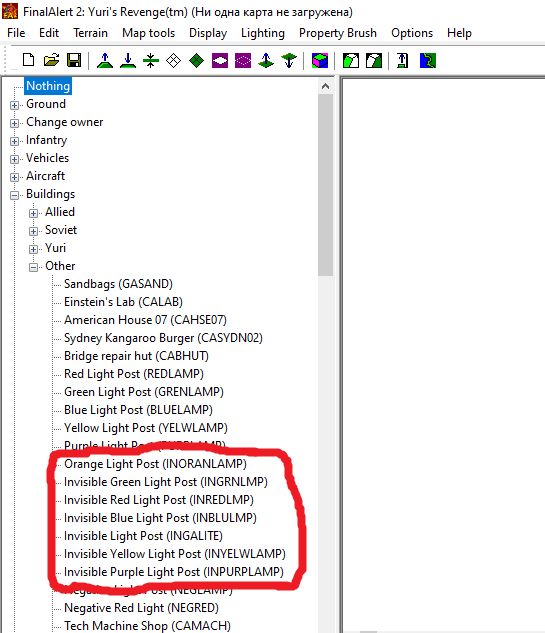Select the Raise ground tool
The width and height of the screenshot is (545, 633).
(105, 61)
